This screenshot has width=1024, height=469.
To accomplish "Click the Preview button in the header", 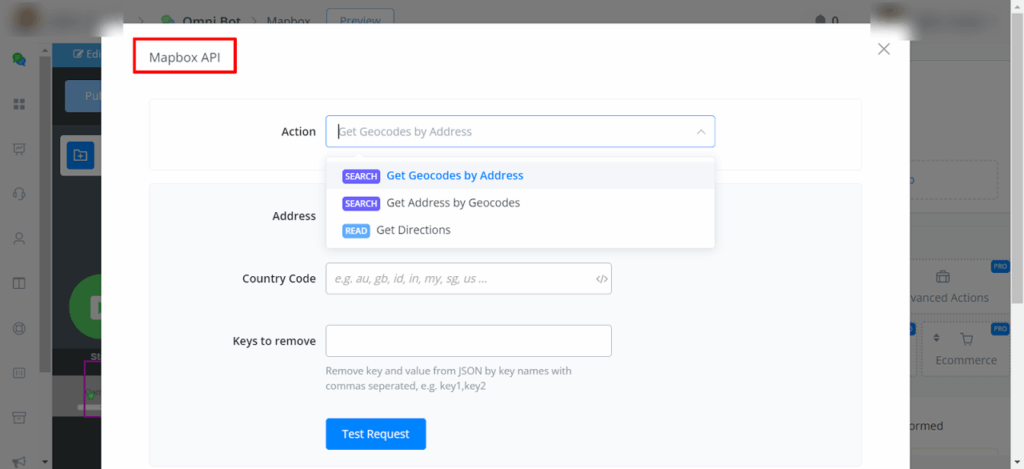I will click(360, 19).
